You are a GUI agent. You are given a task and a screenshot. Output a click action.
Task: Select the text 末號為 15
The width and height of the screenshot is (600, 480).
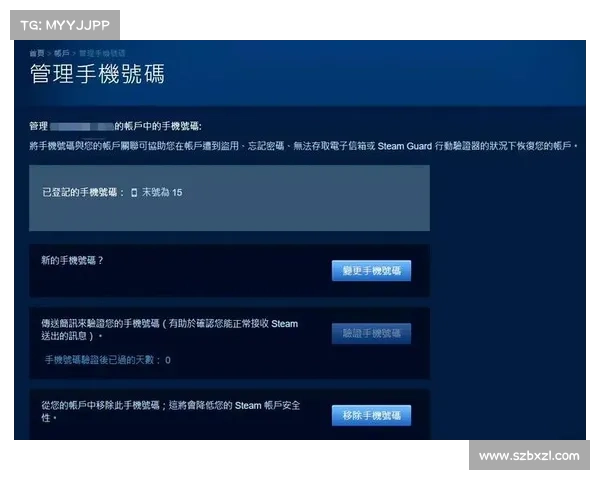pos(162,192)
